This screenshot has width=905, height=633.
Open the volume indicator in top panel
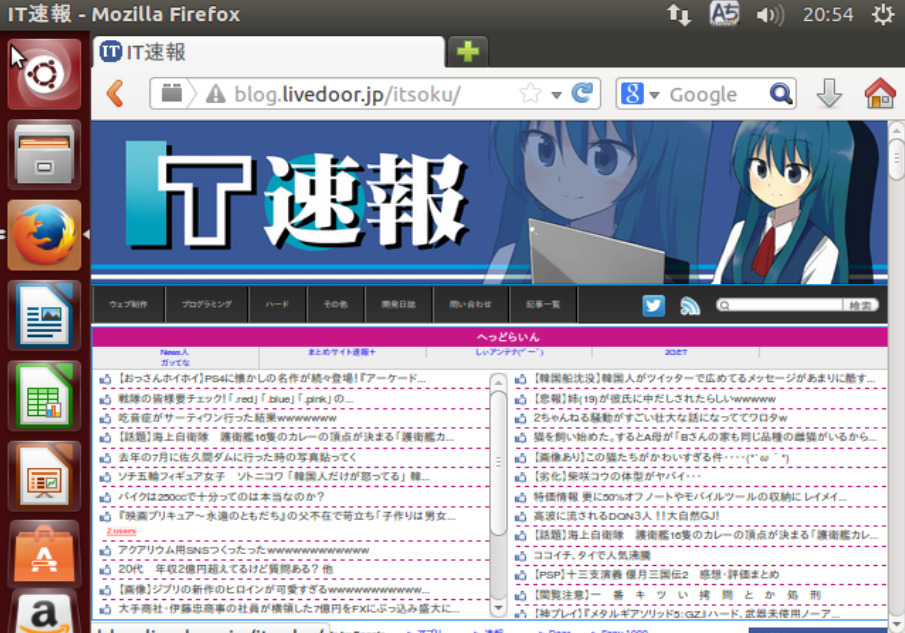[x=770, y=14]
